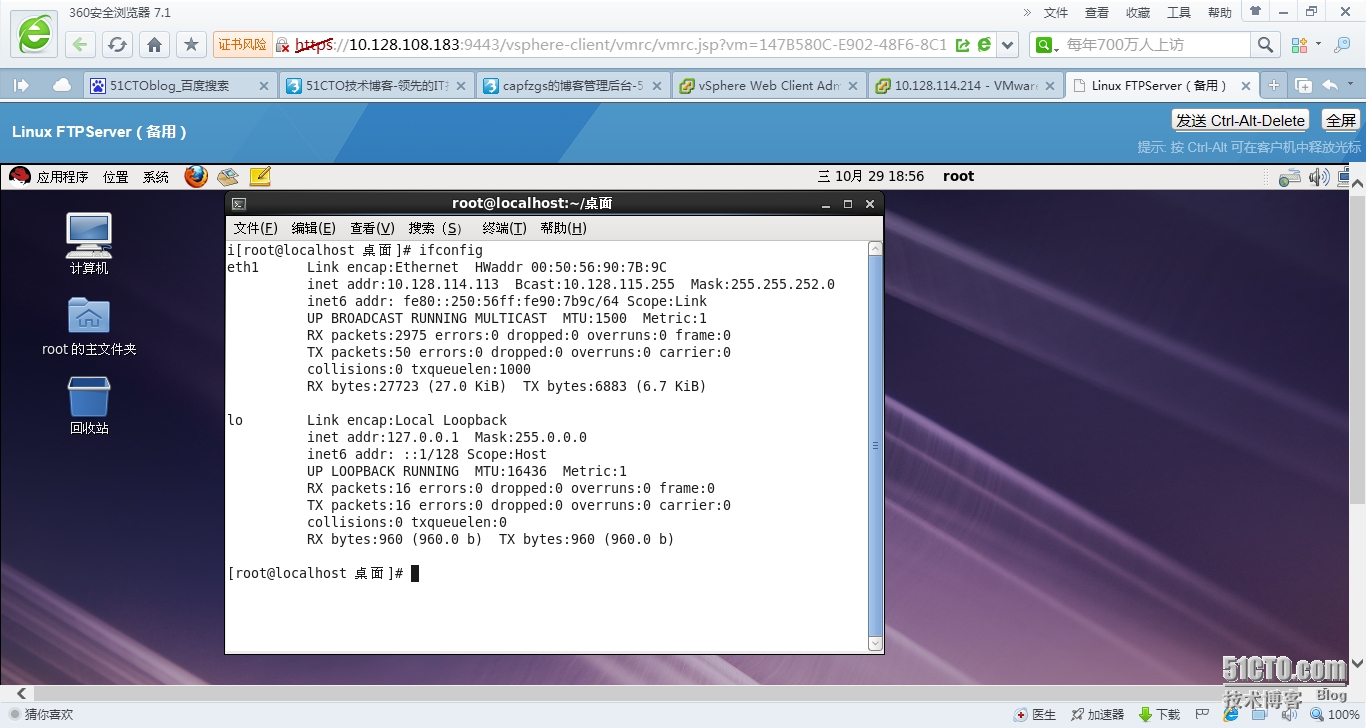
Task: Open the 收藏 browser menu
Action: (1138, 13)
